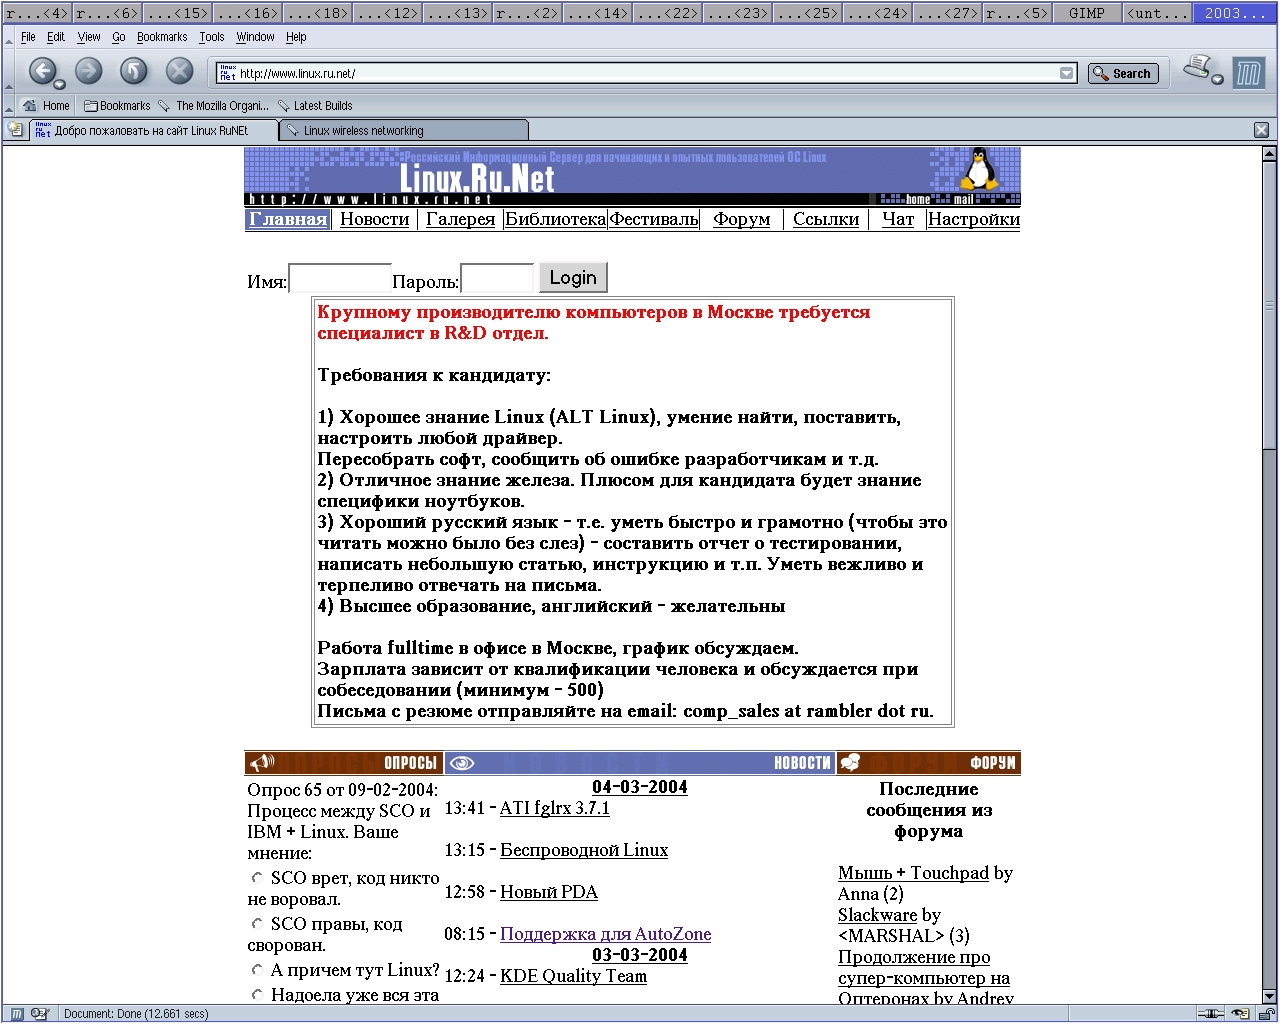
Task: Open the URL bar history dropdown
Action: click(x=1067, y=73)
